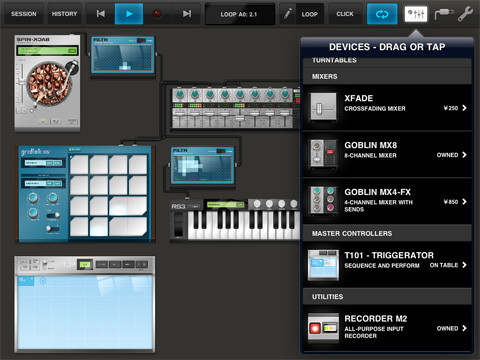Tap the RECORDER M2 thumbnail

pos(323,328)
